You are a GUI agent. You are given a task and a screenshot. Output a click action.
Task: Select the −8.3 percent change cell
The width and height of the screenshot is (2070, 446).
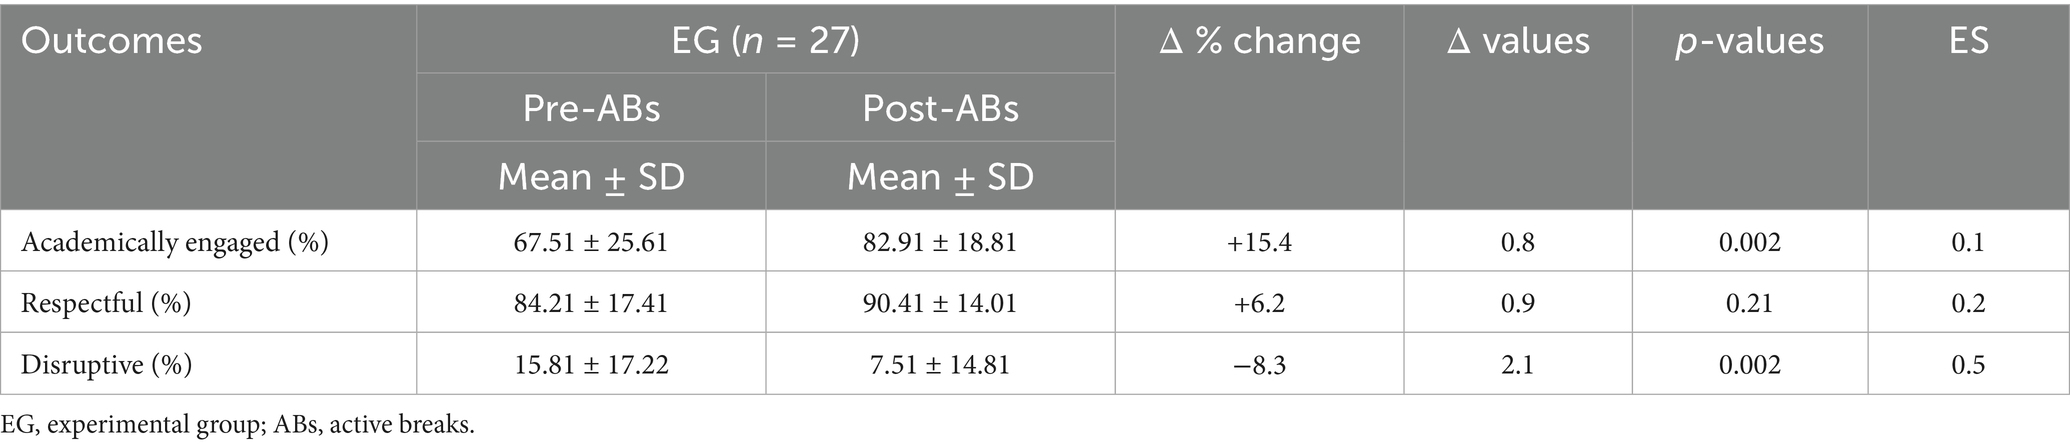[x=1259, y=364]
